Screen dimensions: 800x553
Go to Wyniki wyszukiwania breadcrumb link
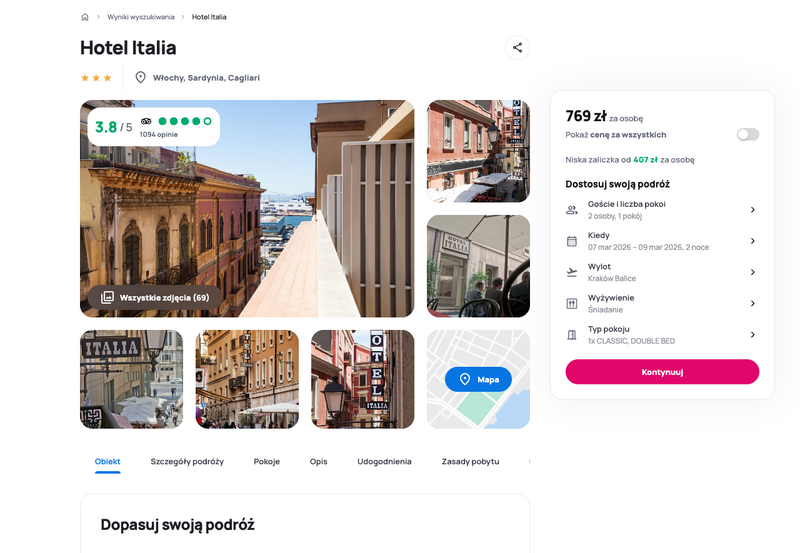click(141, 17)
